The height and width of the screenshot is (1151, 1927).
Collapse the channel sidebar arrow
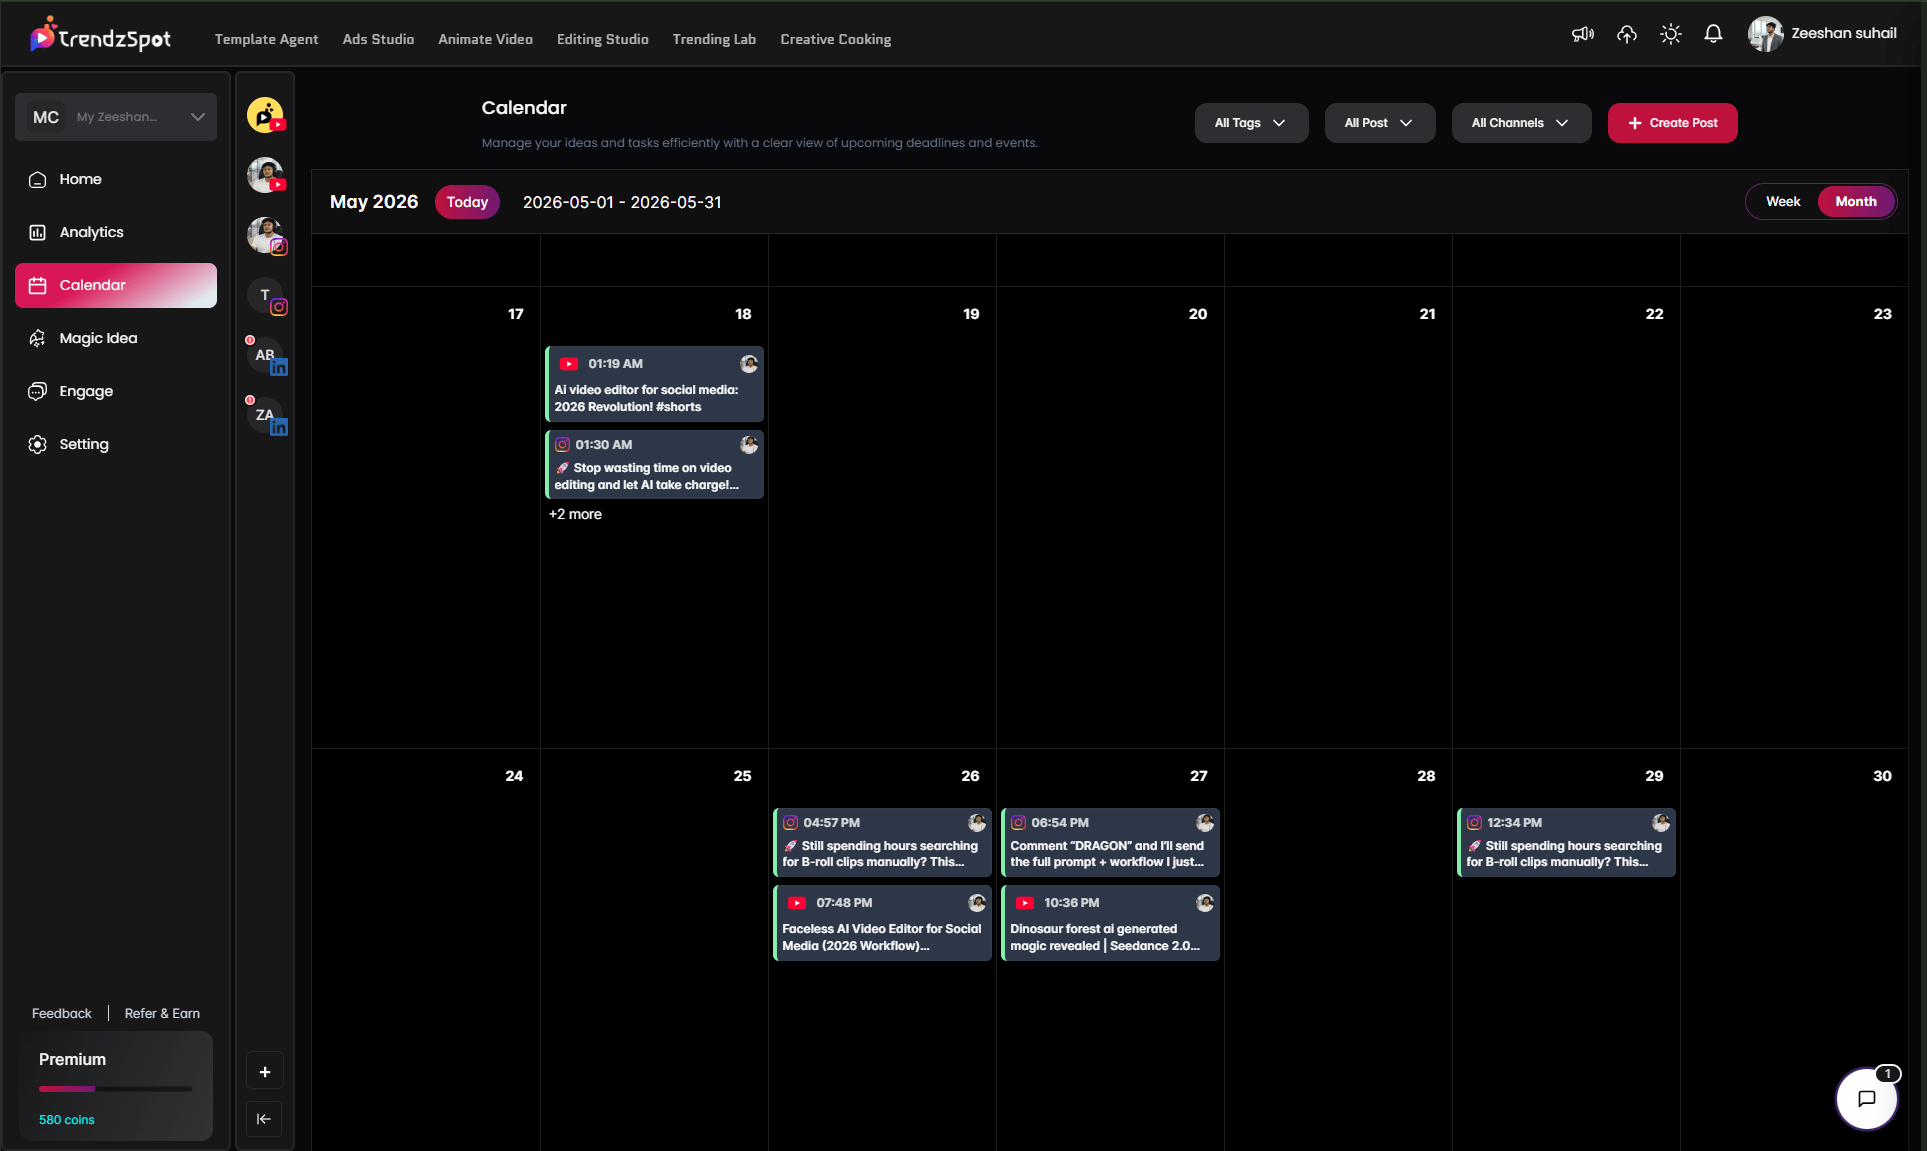(x=264, y=1119)
